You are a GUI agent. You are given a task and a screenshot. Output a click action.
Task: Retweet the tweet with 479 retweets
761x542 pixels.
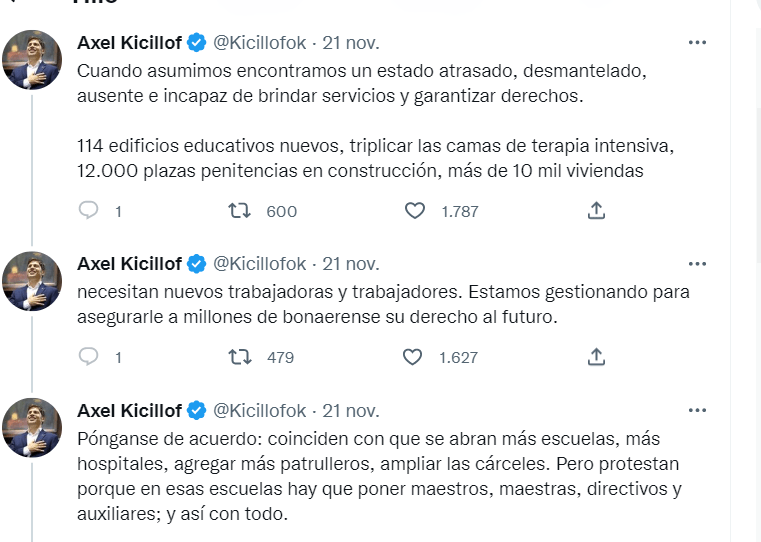click(x=240, y=357)
